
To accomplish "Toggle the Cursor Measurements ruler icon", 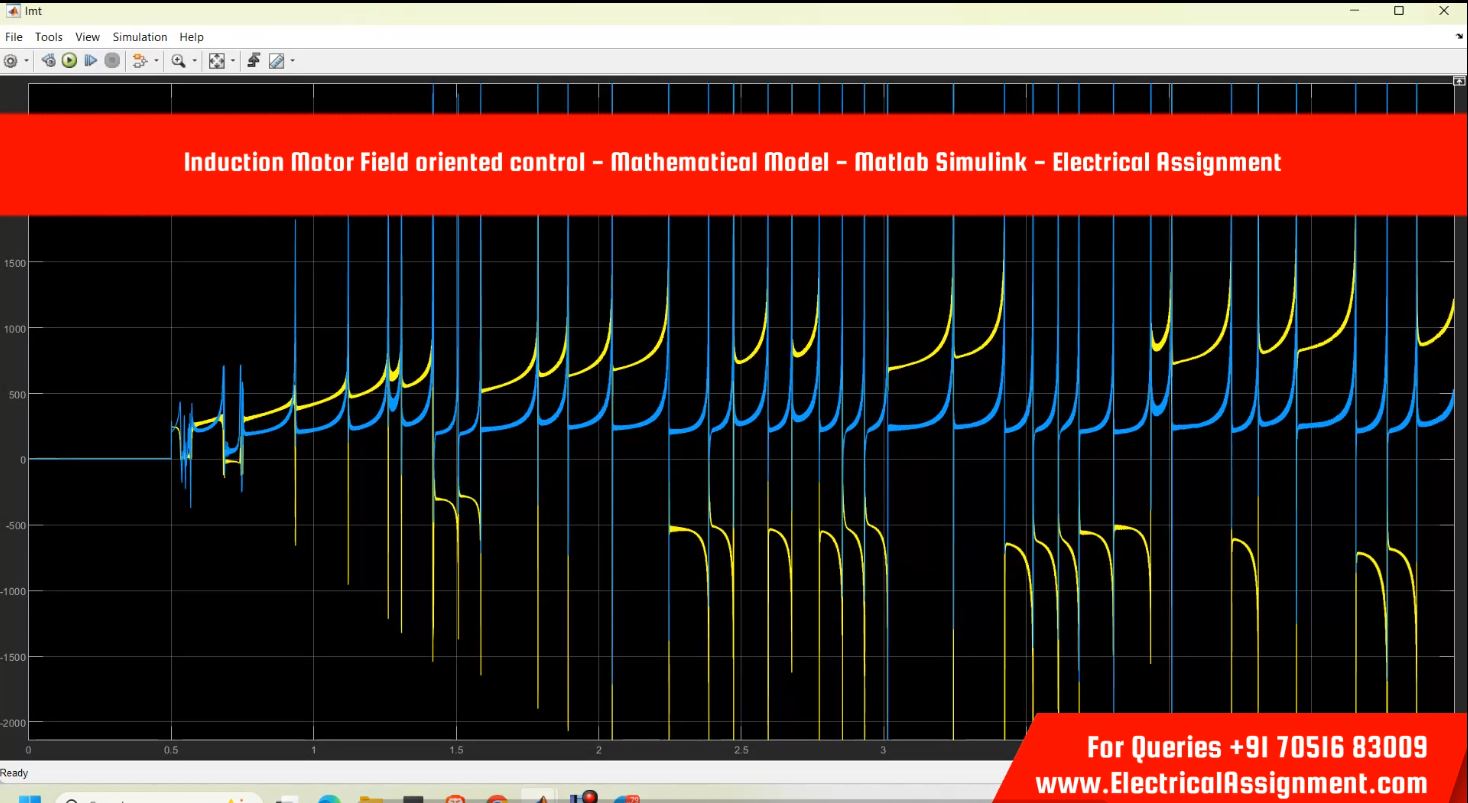I will [276, 61].
